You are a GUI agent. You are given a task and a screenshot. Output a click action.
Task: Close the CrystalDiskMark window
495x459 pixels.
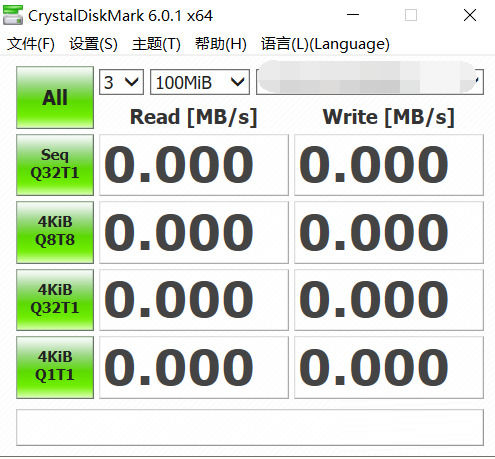(470, 15)
